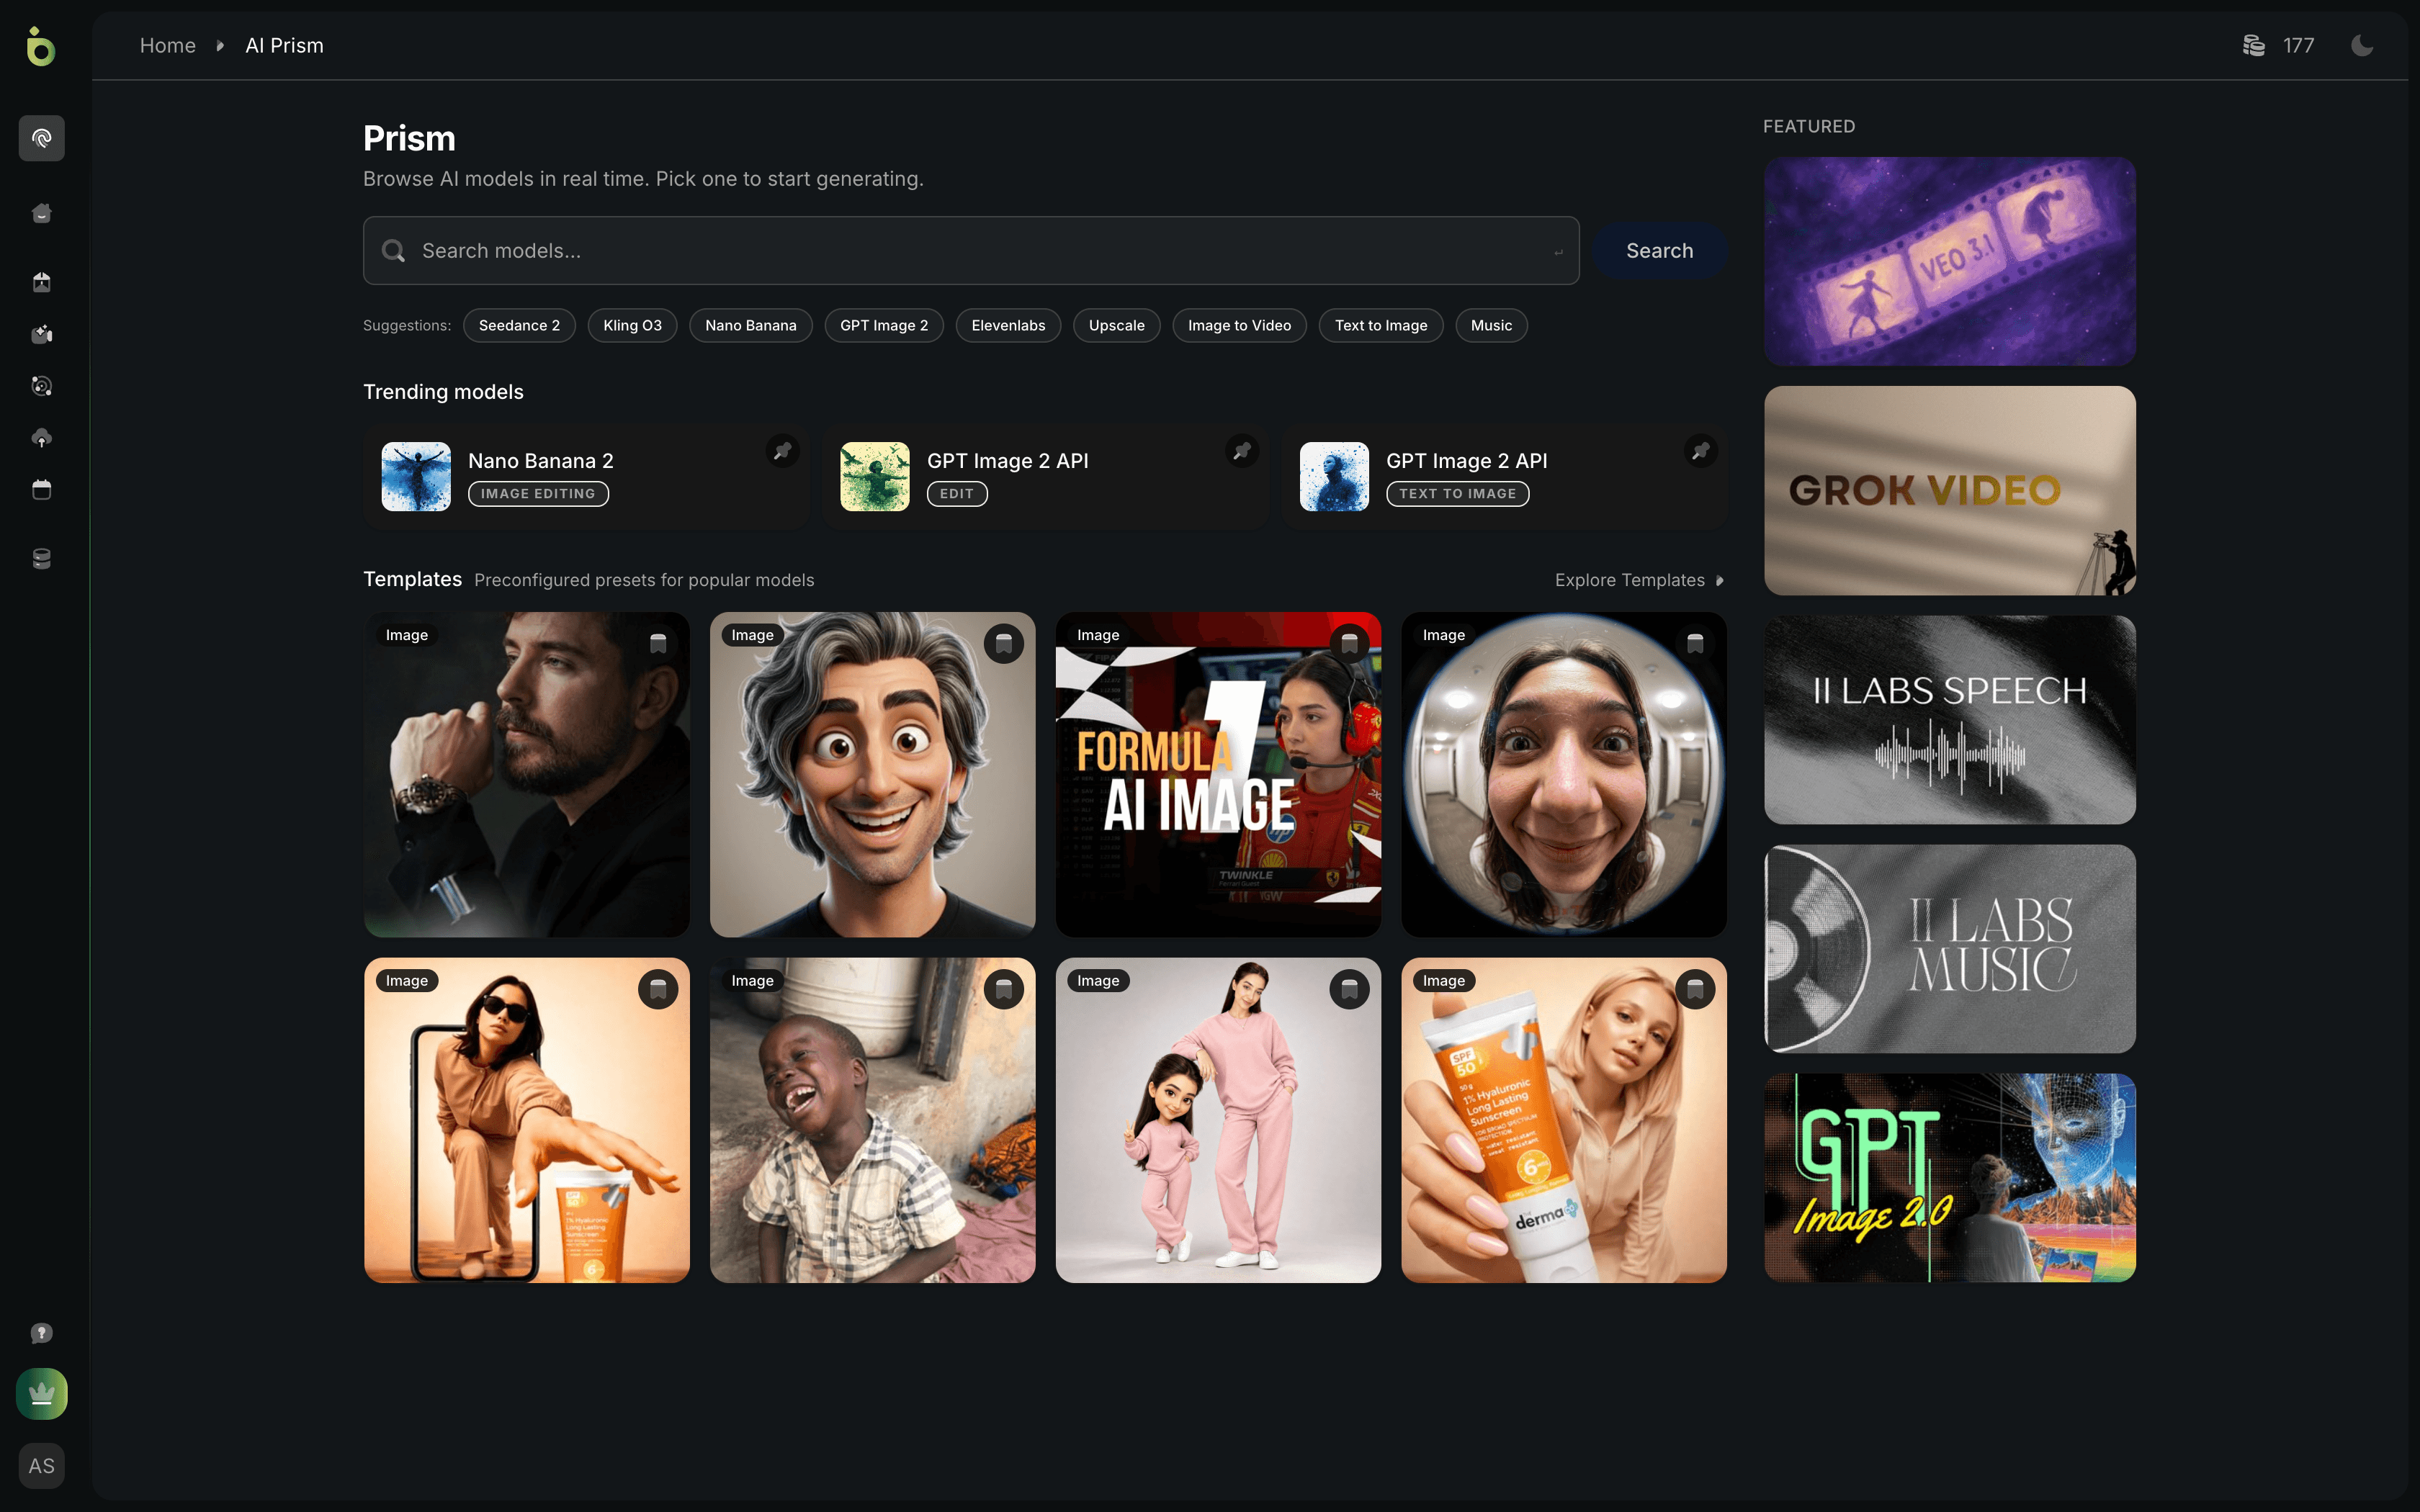Select the GPT Image 2 suggestion chip
The image size is (2420, 1512).
coord(884,325)
